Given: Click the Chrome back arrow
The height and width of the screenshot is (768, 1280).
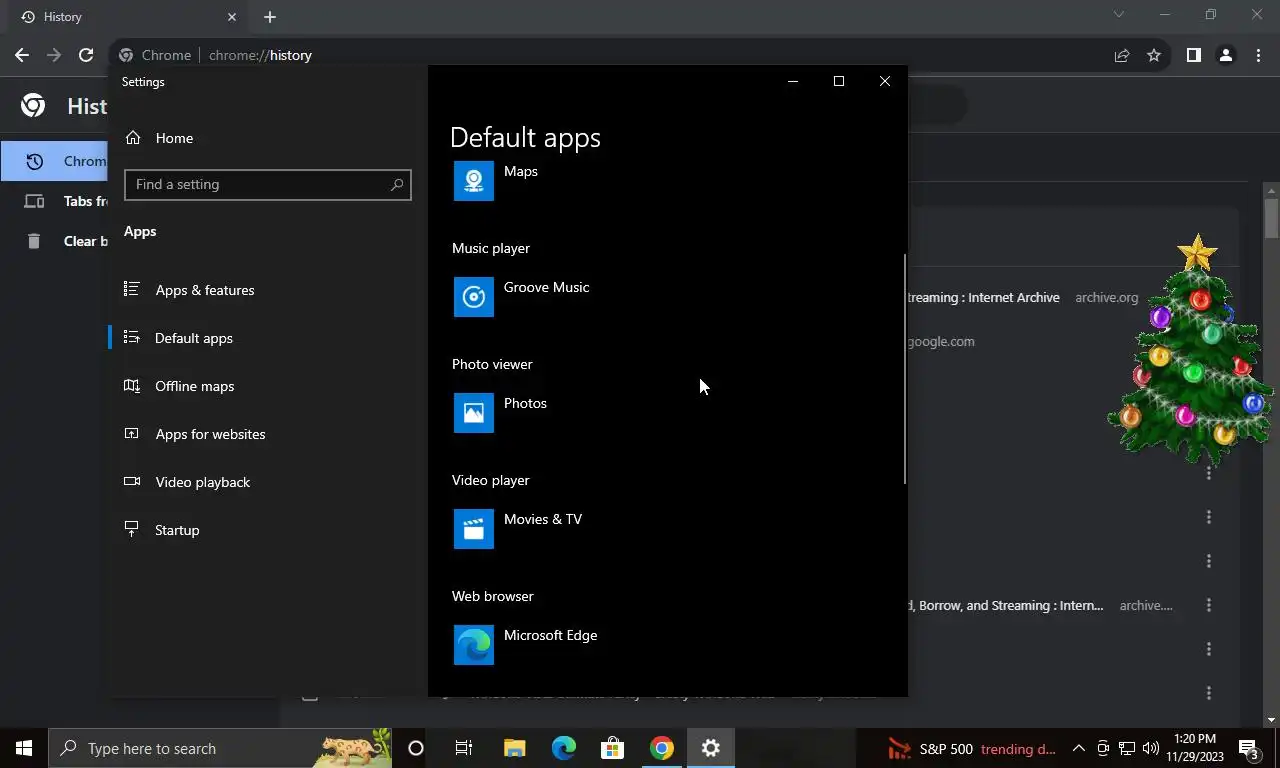Looking at the screenshot, I should coord(22,55).
